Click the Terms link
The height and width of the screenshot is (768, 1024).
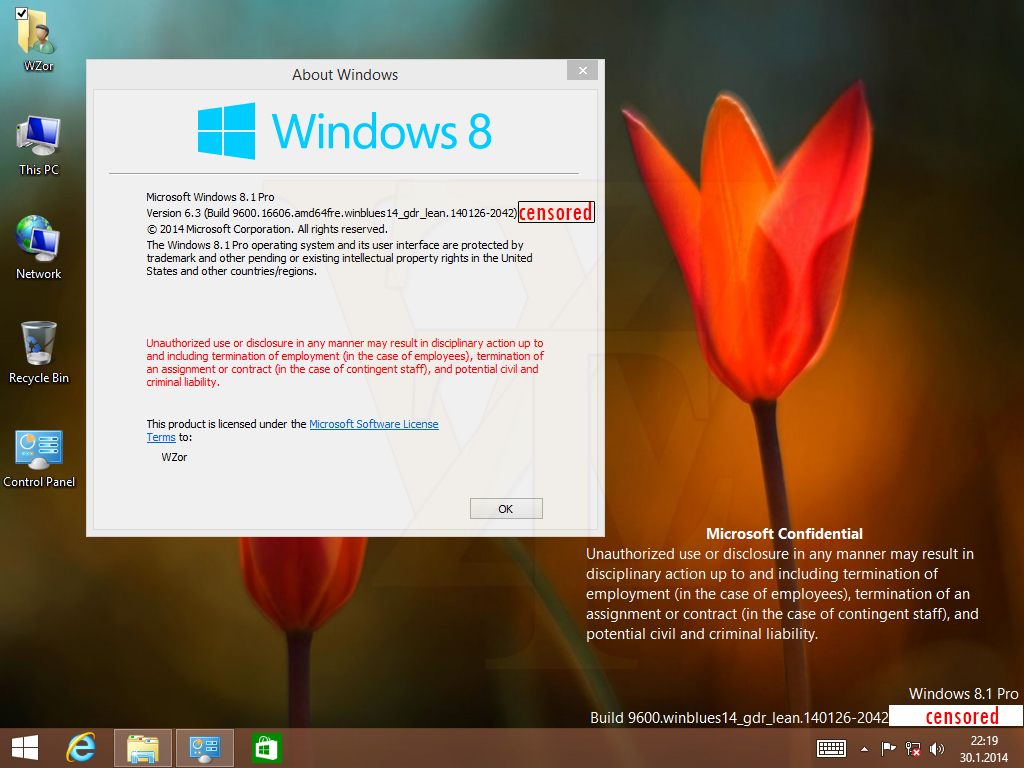point(161,438)
